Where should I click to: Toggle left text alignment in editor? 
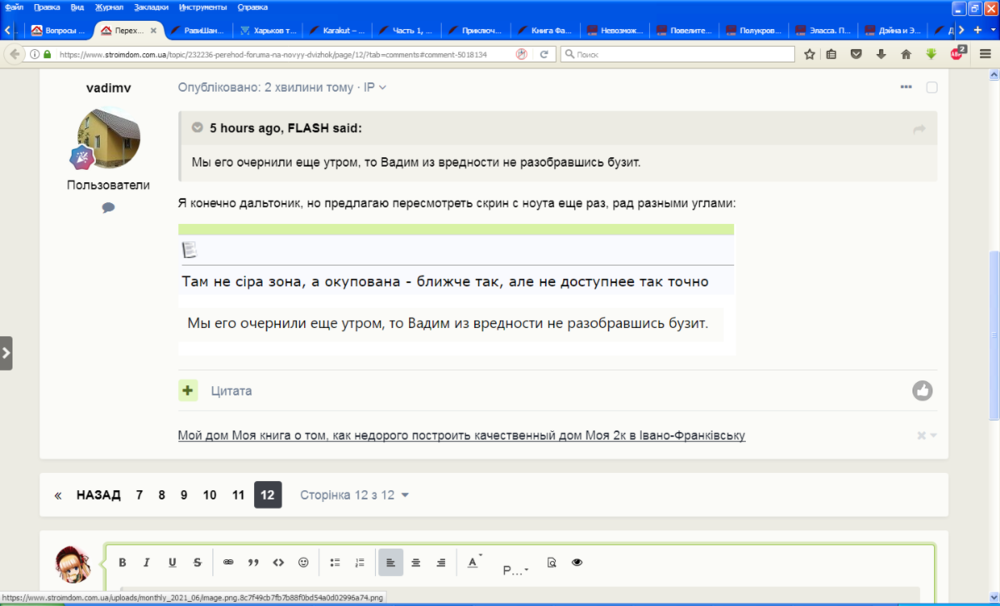pos(391,562)
